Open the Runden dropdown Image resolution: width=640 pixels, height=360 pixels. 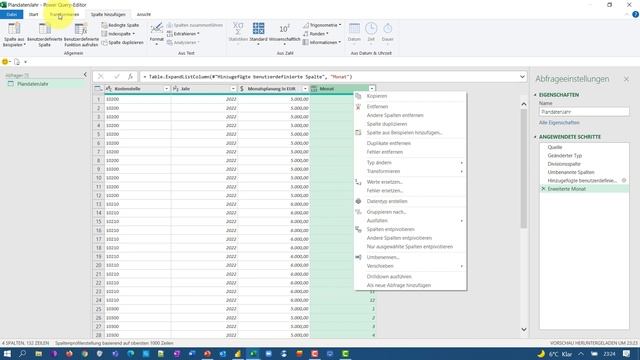coord(316,34)
